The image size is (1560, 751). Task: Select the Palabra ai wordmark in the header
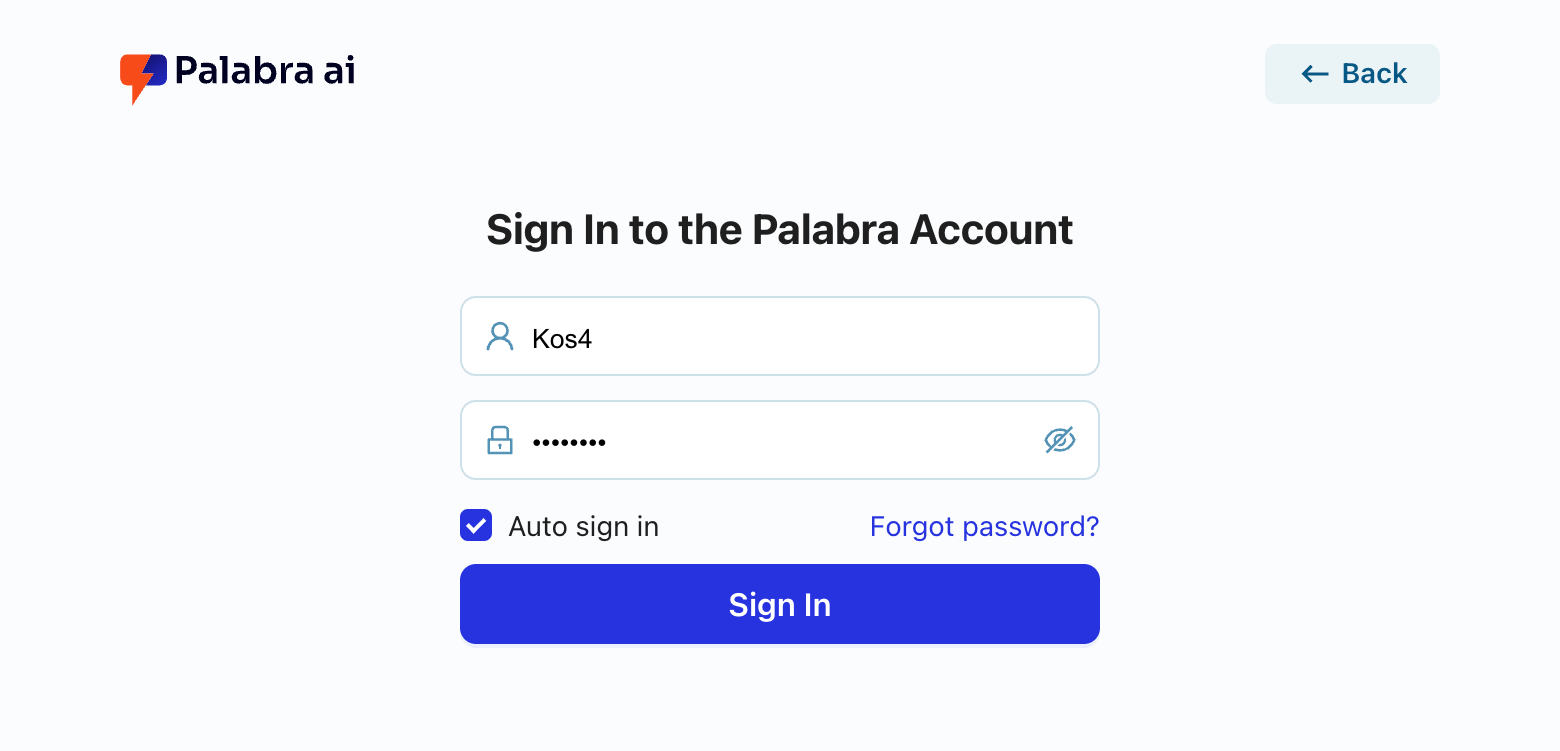point(264,72)
